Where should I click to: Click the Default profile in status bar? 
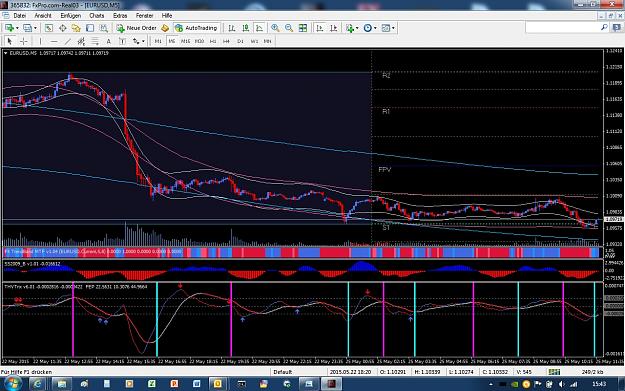[283, 372]
